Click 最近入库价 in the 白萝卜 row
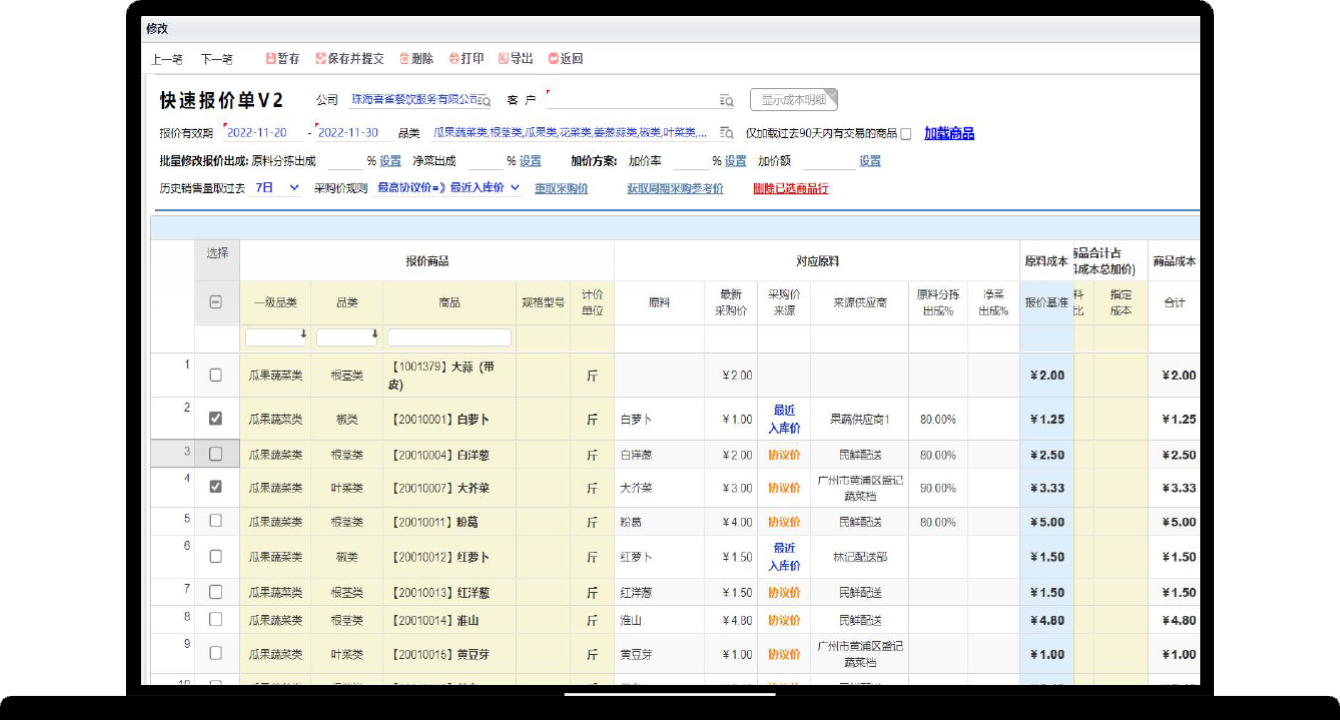This screenshot has width=1340, height=720. 784,419
